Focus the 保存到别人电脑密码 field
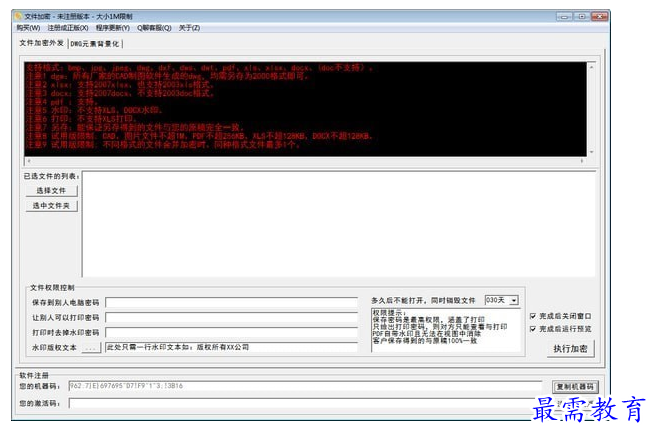 [x=232, y=302]
